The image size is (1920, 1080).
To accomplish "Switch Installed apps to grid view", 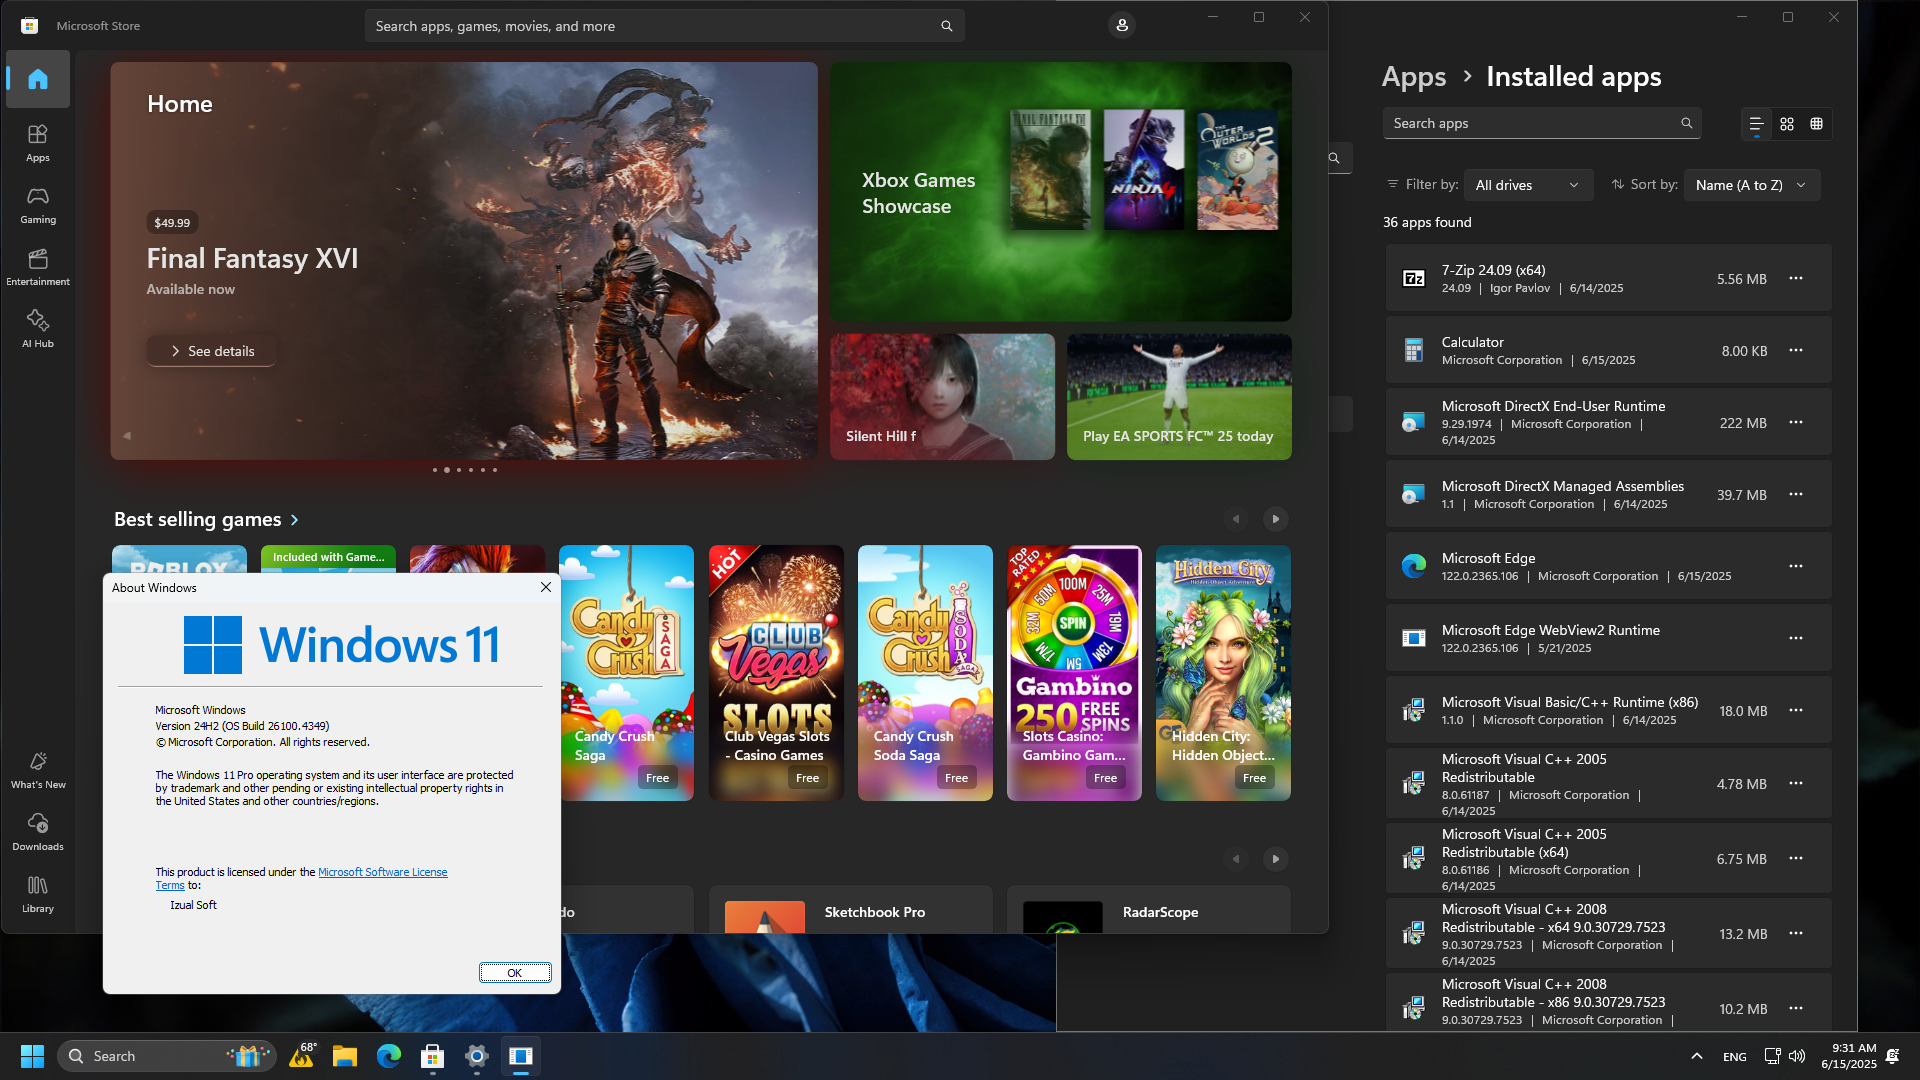I will click(1787, 124).
